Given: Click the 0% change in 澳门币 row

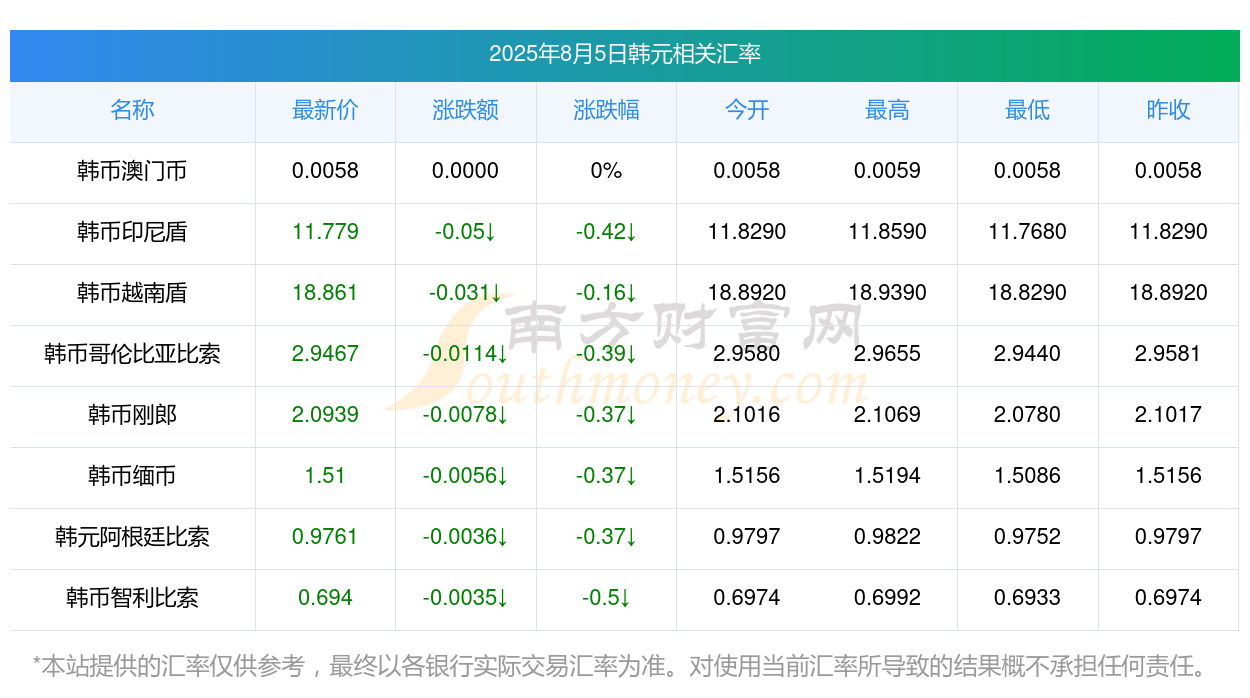Looking at the screenshot, I should [x=606, y=171].
